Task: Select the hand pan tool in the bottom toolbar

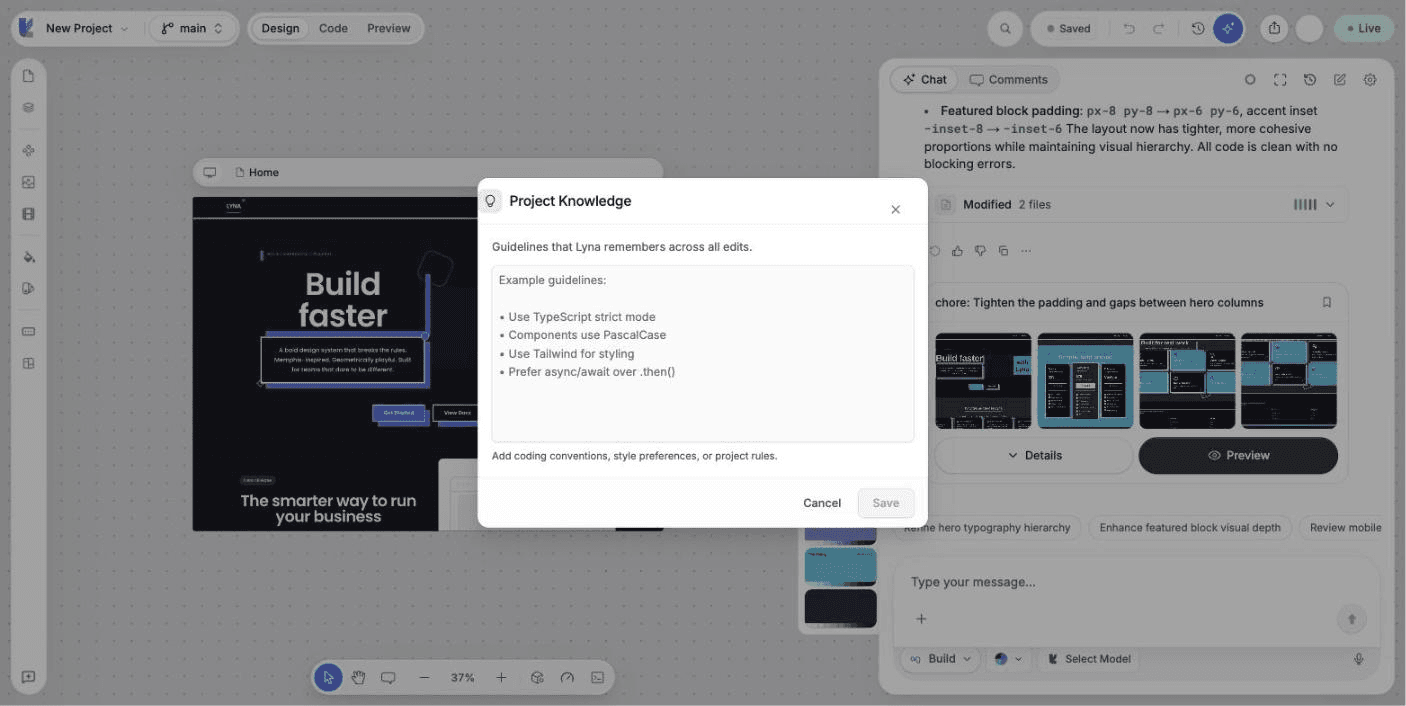Action: click(358, 677)
